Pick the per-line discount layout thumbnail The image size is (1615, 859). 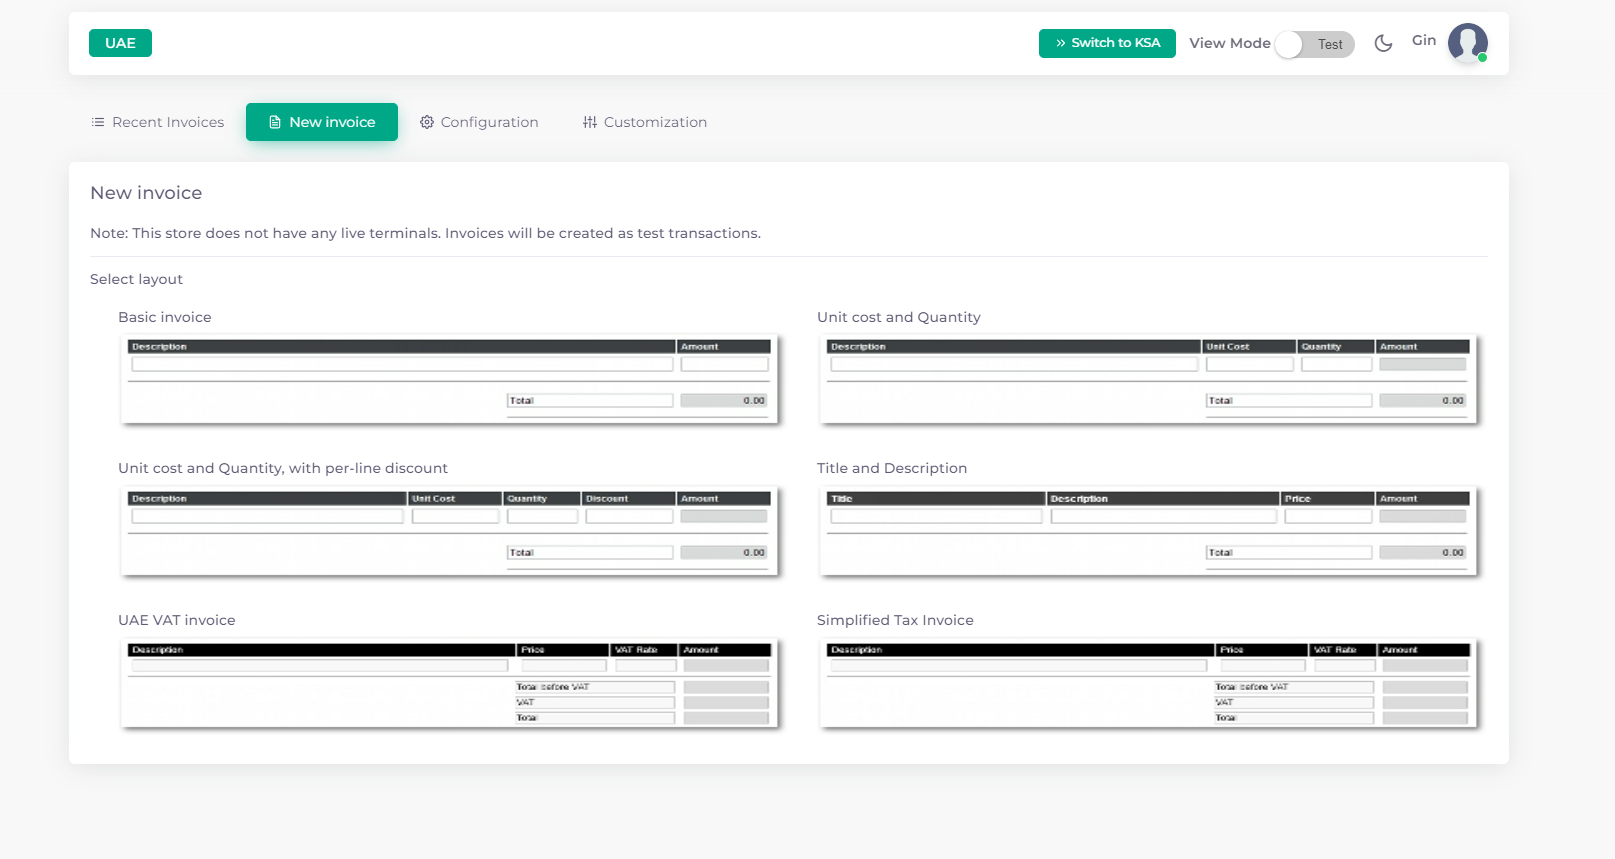click(449, 531)
